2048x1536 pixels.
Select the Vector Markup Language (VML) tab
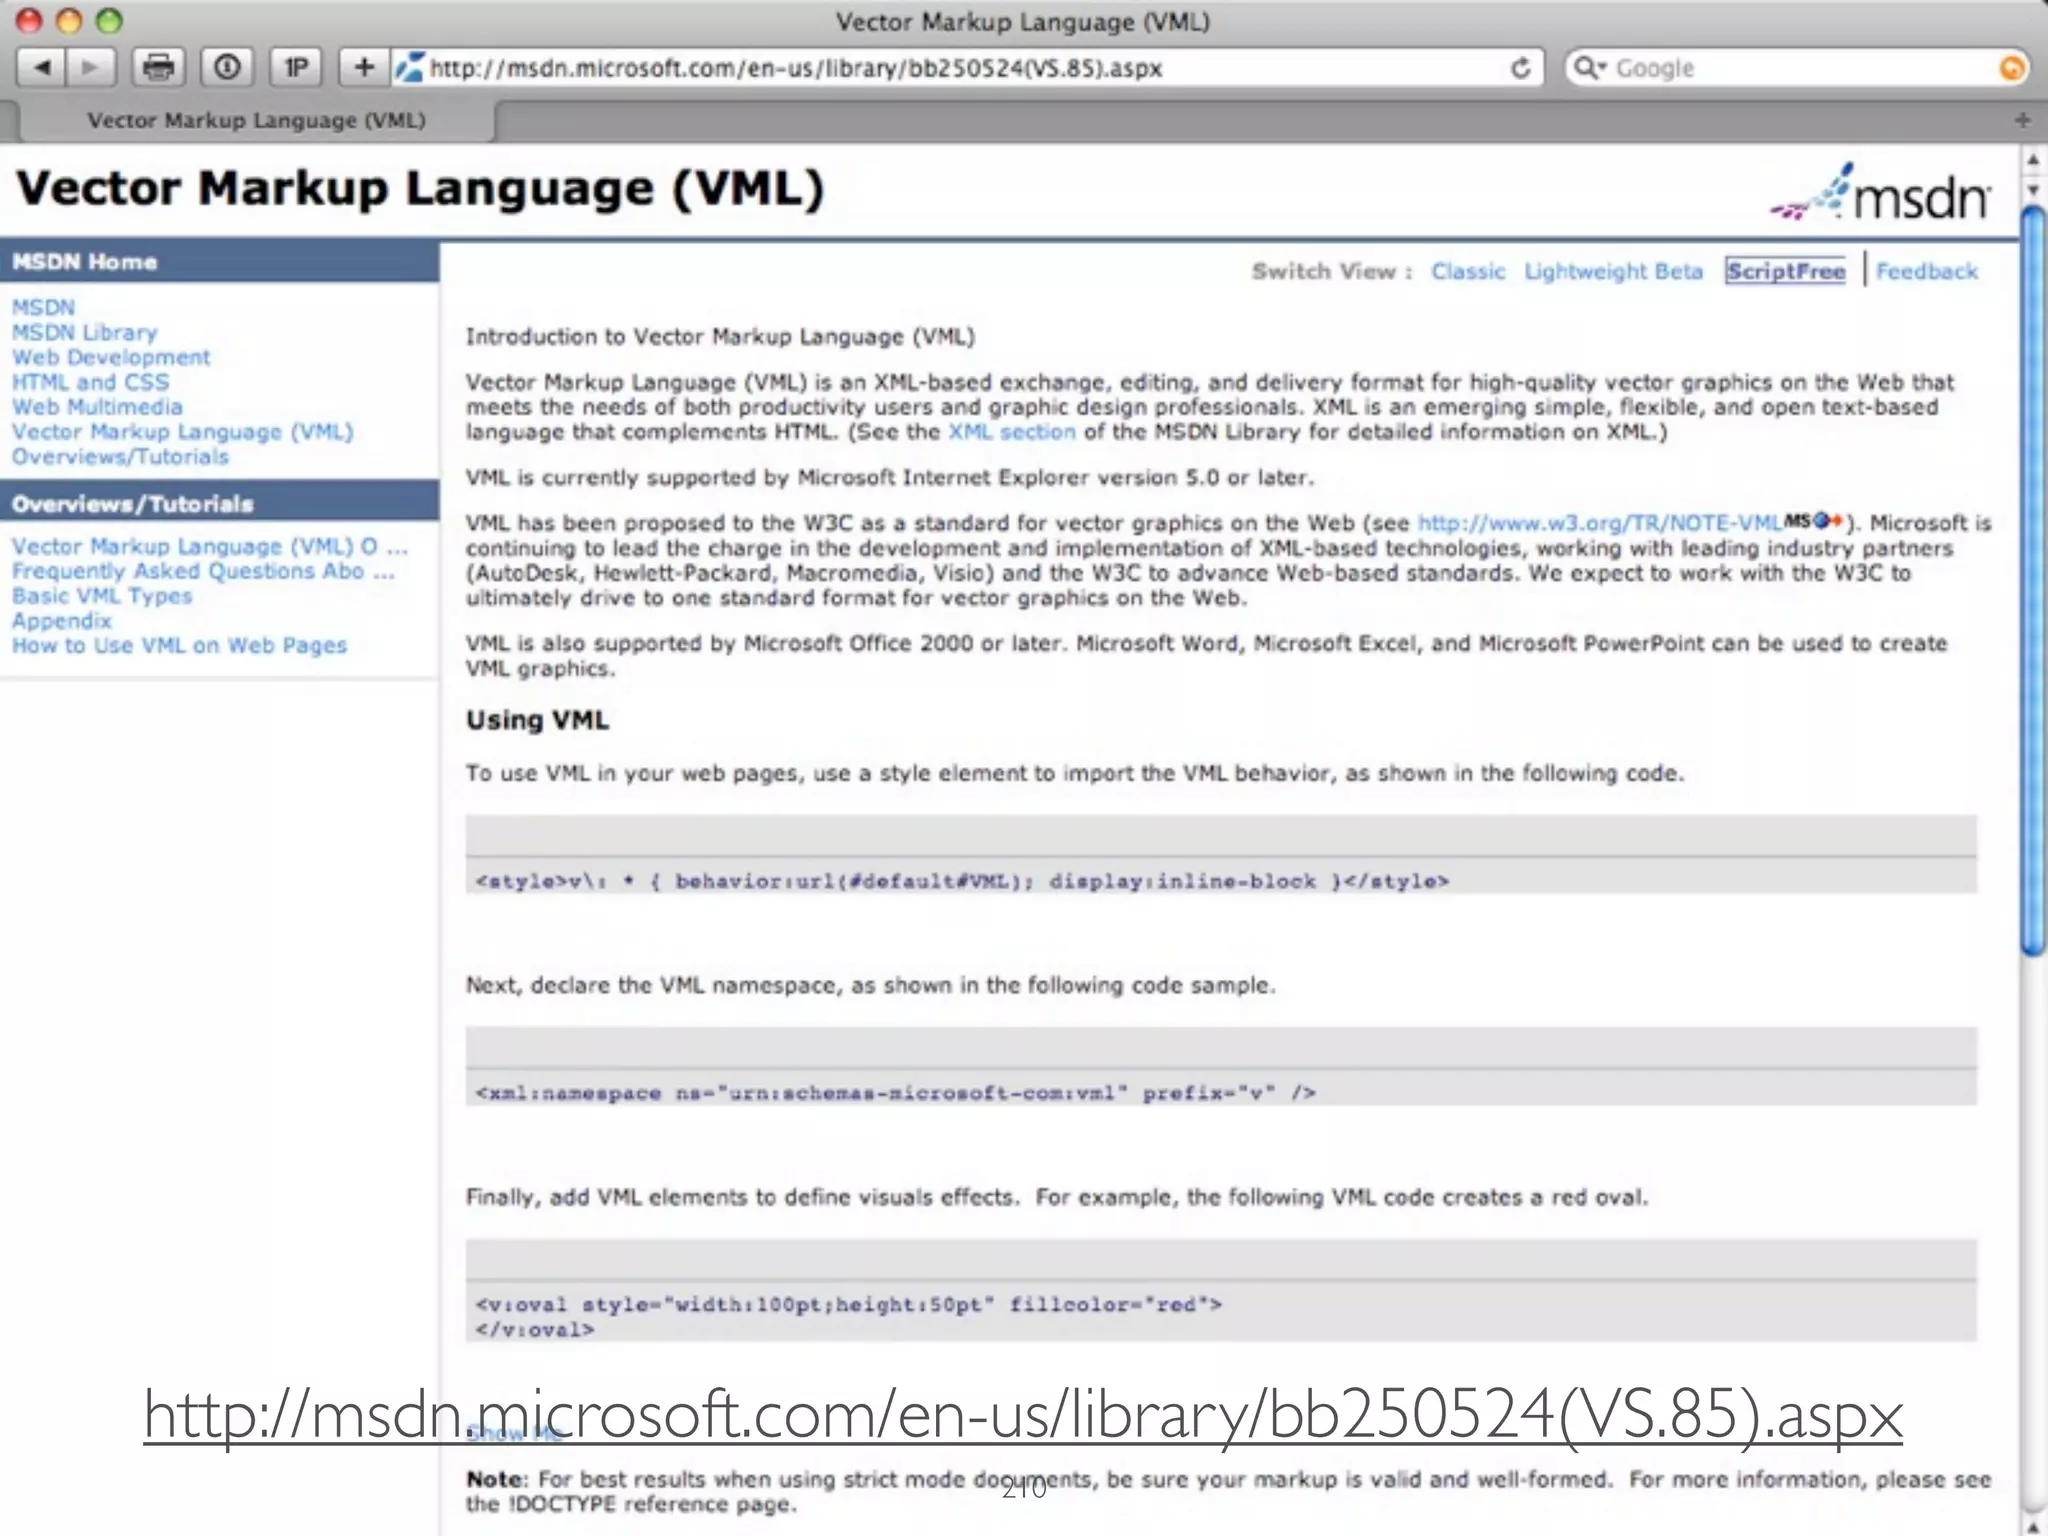pyautogui.click(x=256, y=121)
